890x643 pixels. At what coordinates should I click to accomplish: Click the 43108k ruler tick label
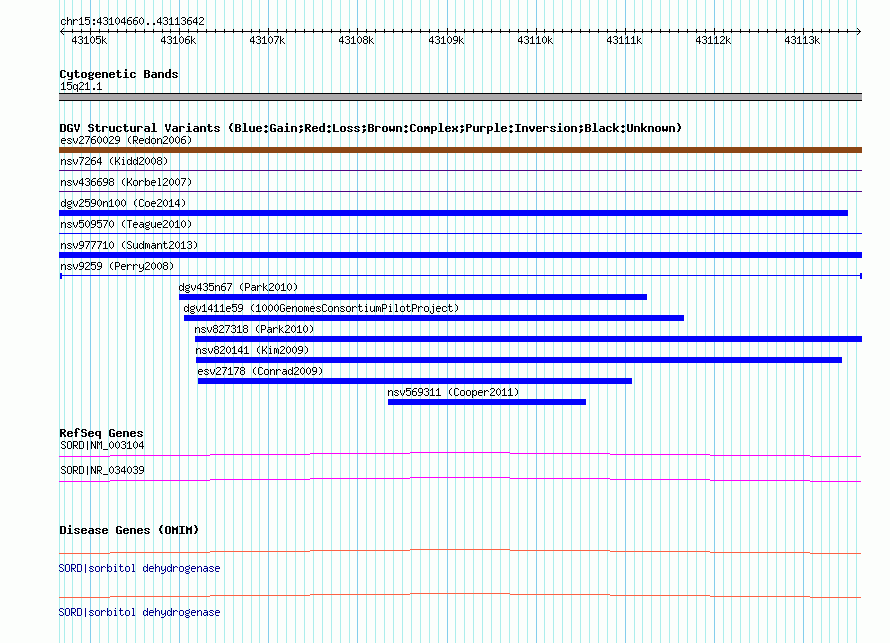pos(356,40)
